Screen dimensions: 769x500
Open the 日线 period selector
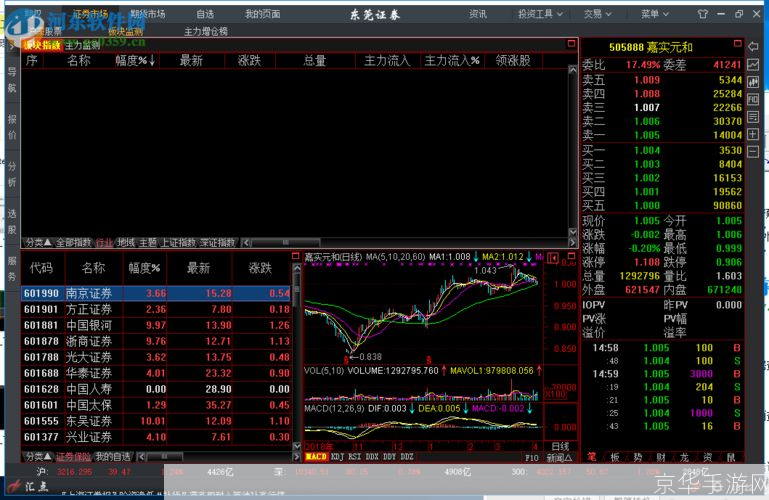pyautogui.click(x=560, y=446)
